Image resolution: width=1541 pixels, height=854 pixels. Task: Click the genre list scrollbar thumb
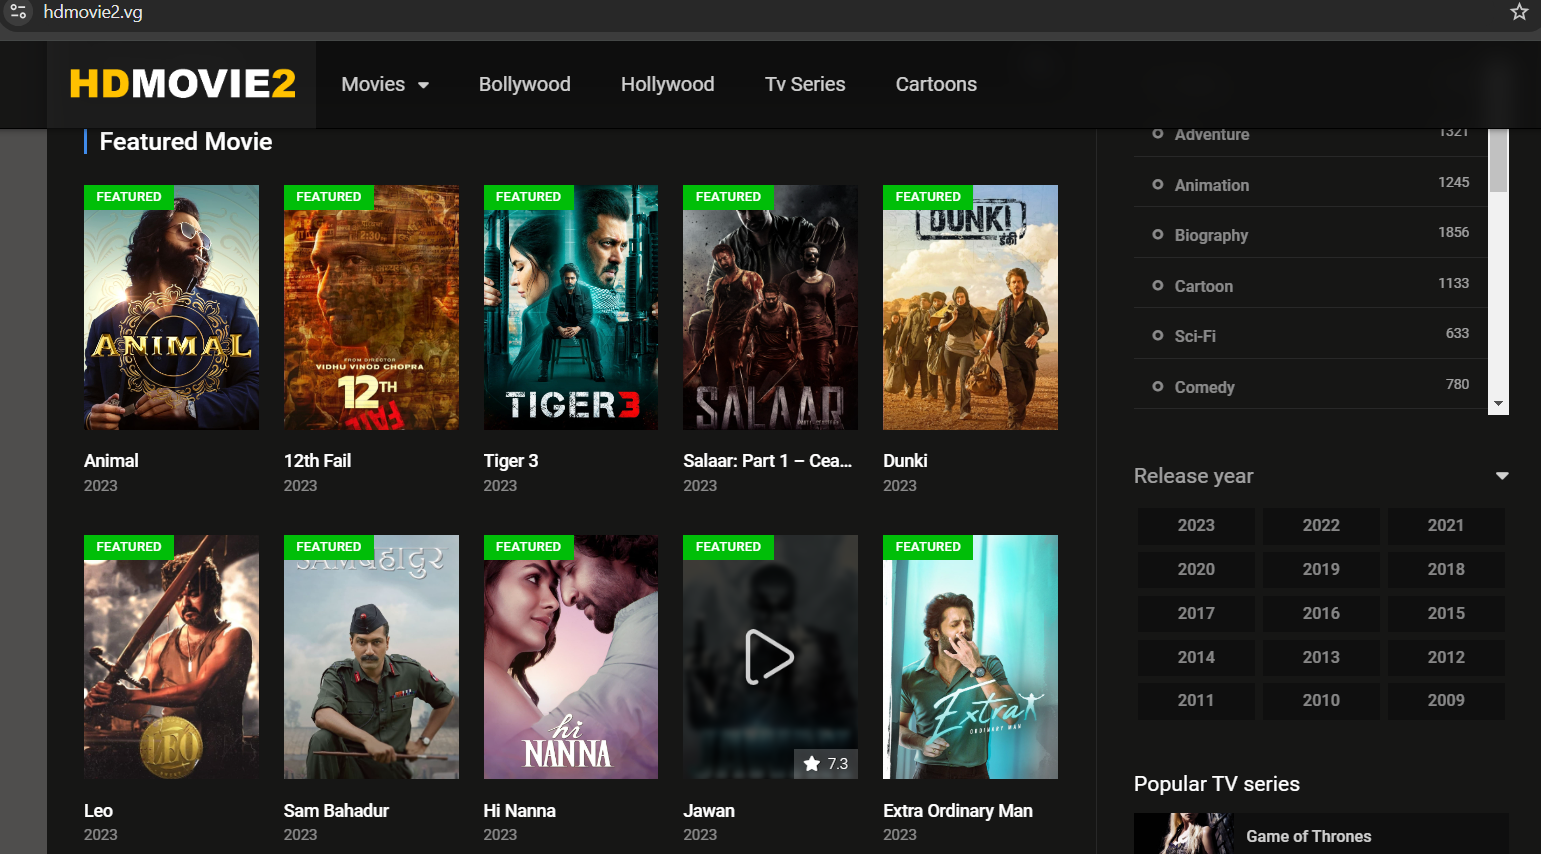[1498, 160]
